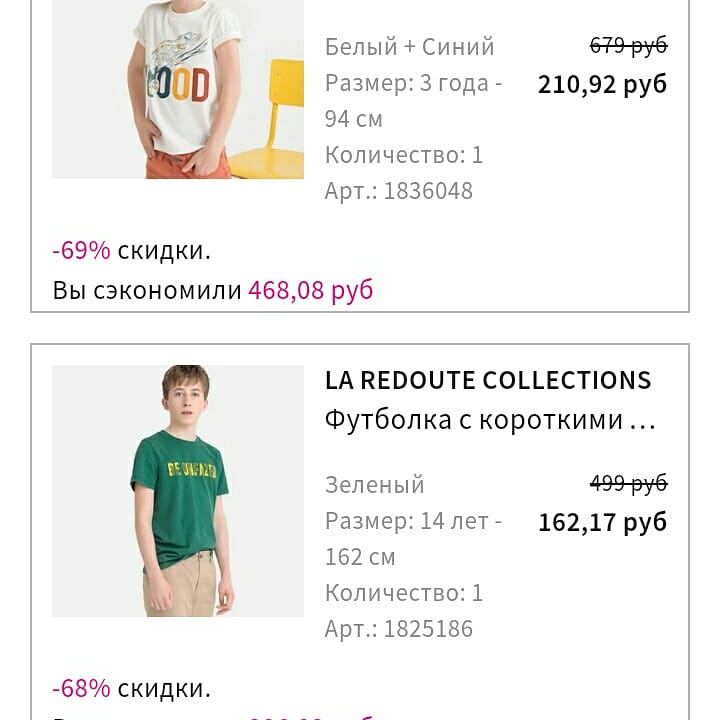Click the -69% скидки label
This screenshot has height=720, width=720.
tap(131, 251)
